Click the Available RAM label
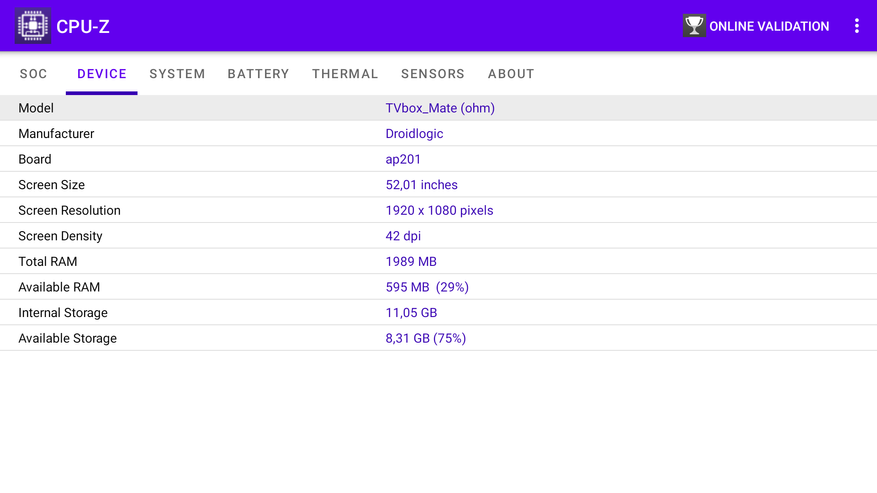Viewport: 877px width, 493px height. point(59,287)
